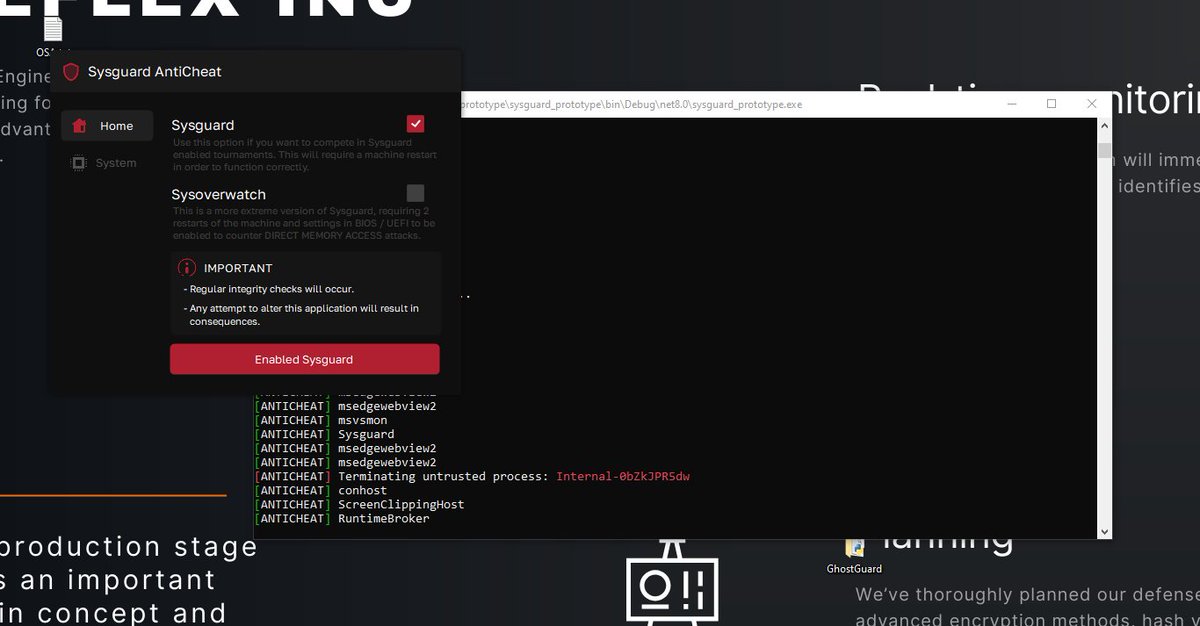Click the 'RuntimeBroker' console line
1200x626 pixels.
tap(384, 518)
